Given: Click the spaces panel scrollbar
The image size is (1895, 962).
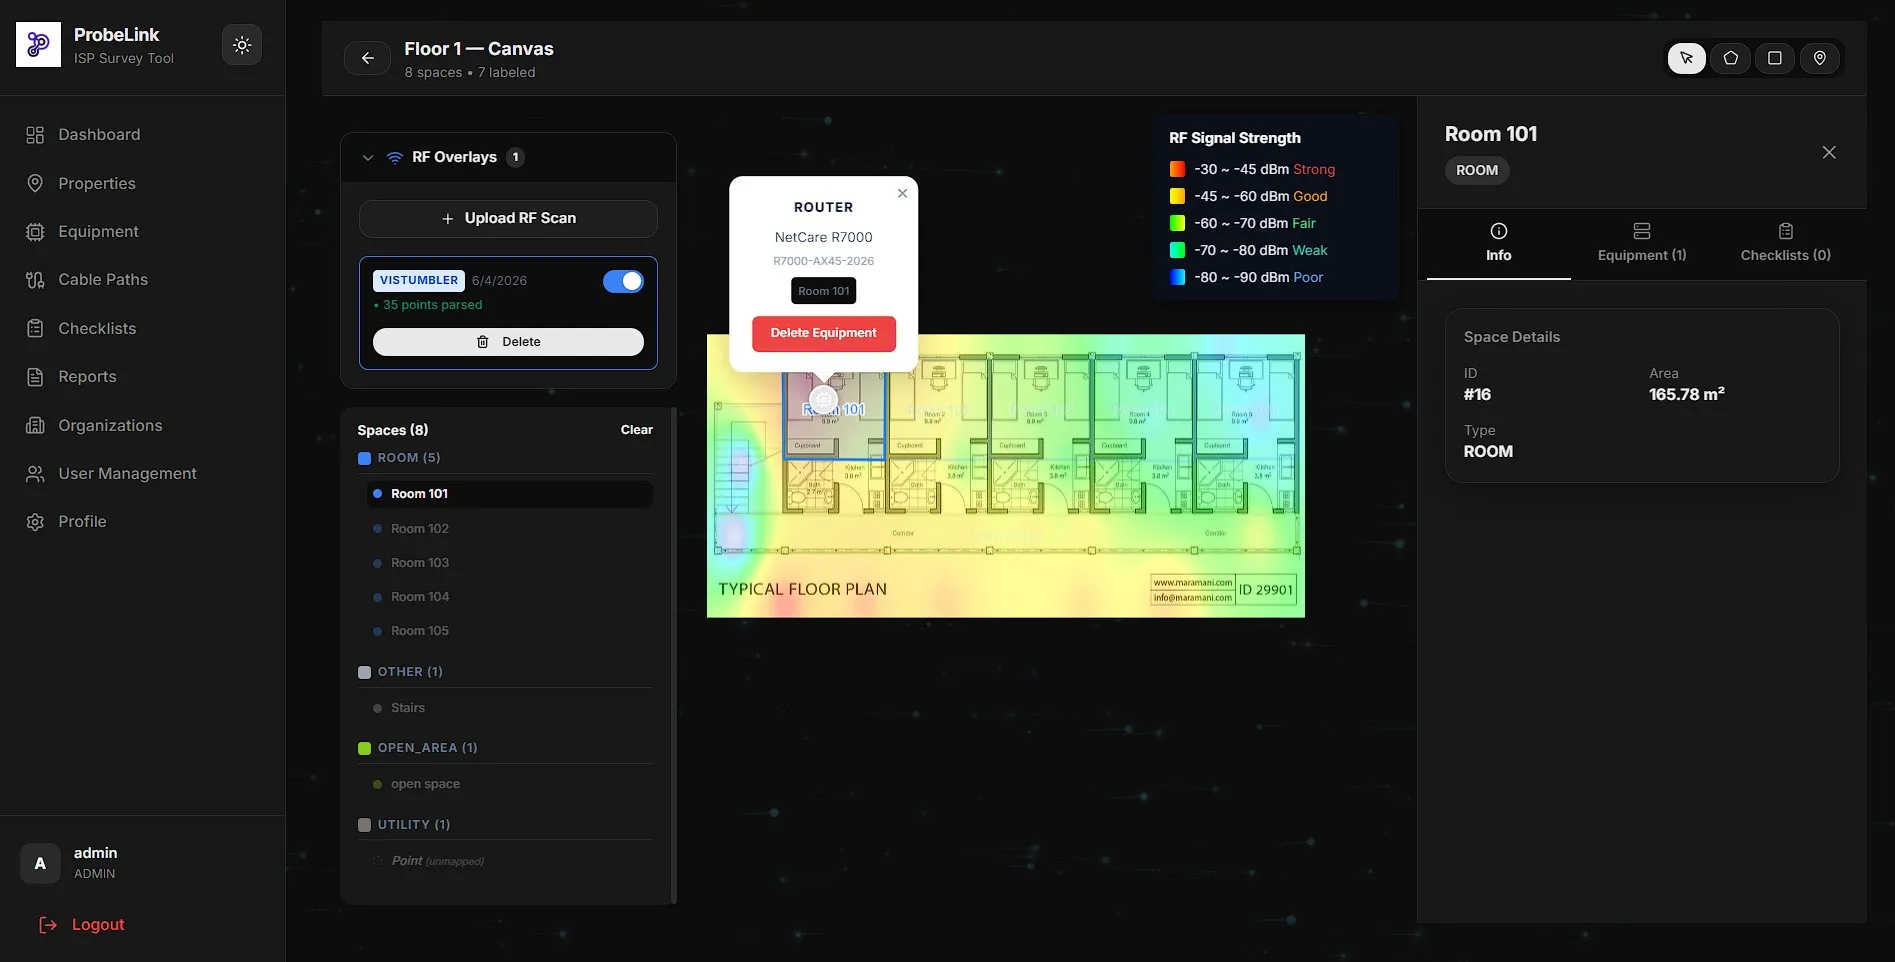Looking at the screenshot, I should (674, 655).
